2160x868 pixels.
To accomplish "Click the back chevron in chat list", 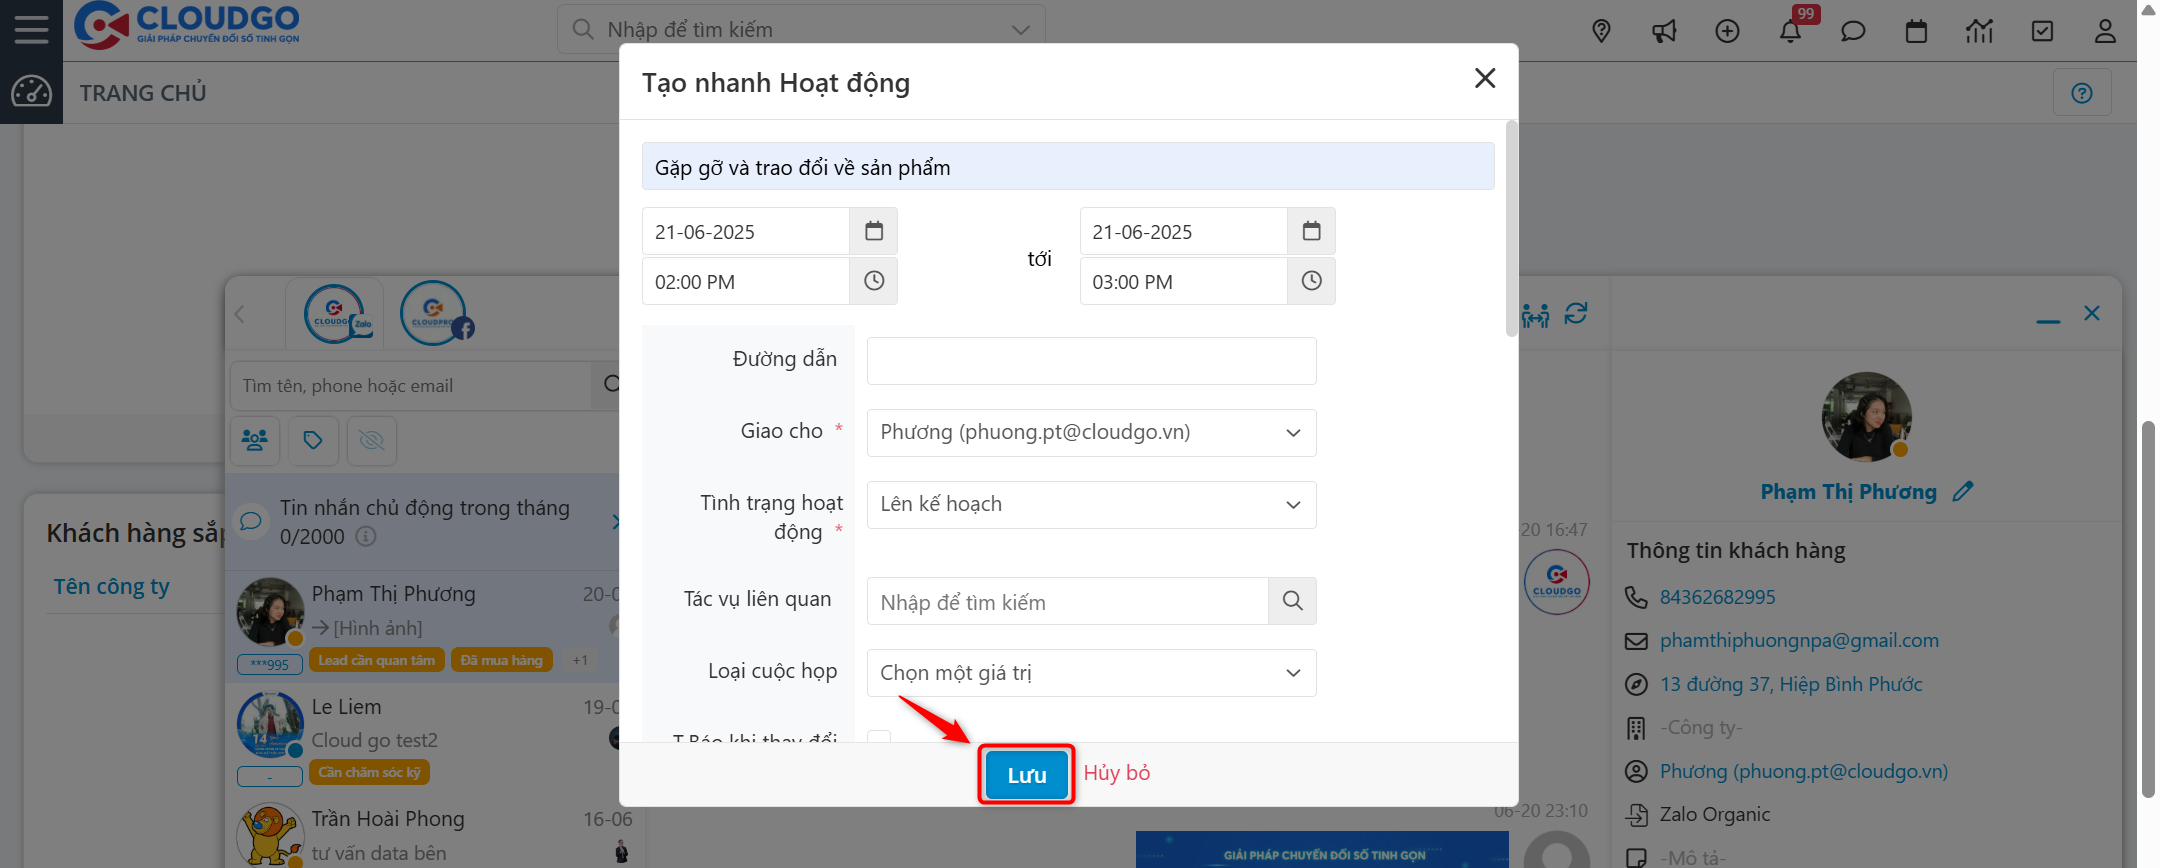I will point(239,314).
